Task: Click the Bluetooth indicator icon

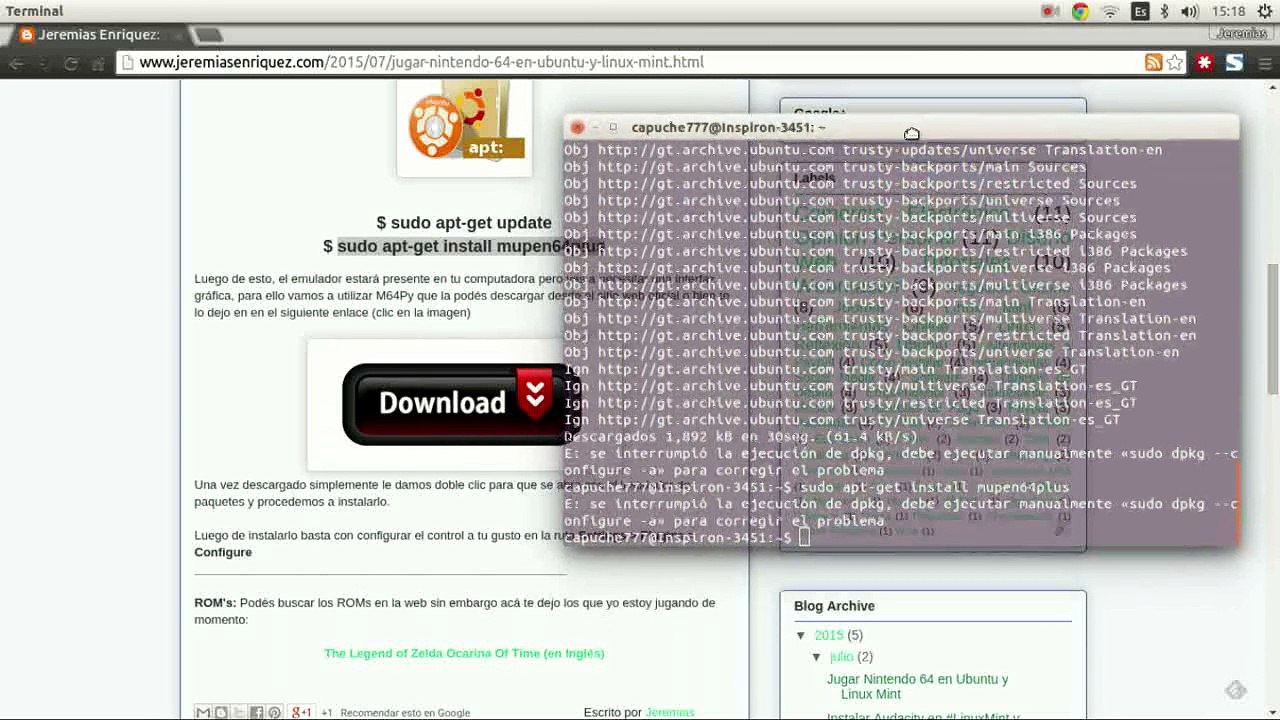Action: coord(1164,12)
